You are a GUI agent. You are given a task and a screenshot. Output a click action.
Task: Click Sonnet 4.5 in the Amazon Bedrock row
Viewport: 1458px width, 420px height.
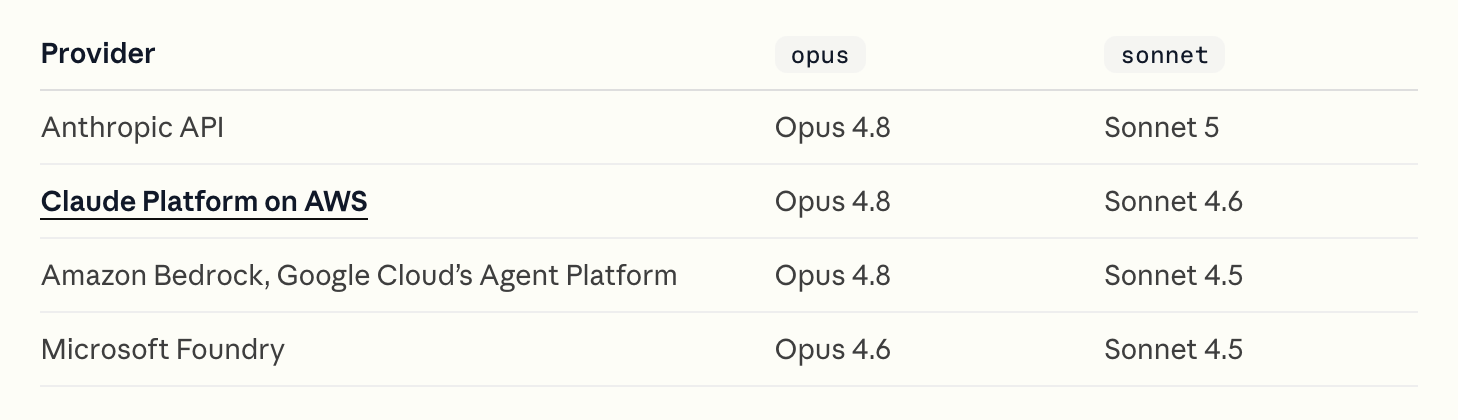pyautogui.click(x=1173, y=275)
